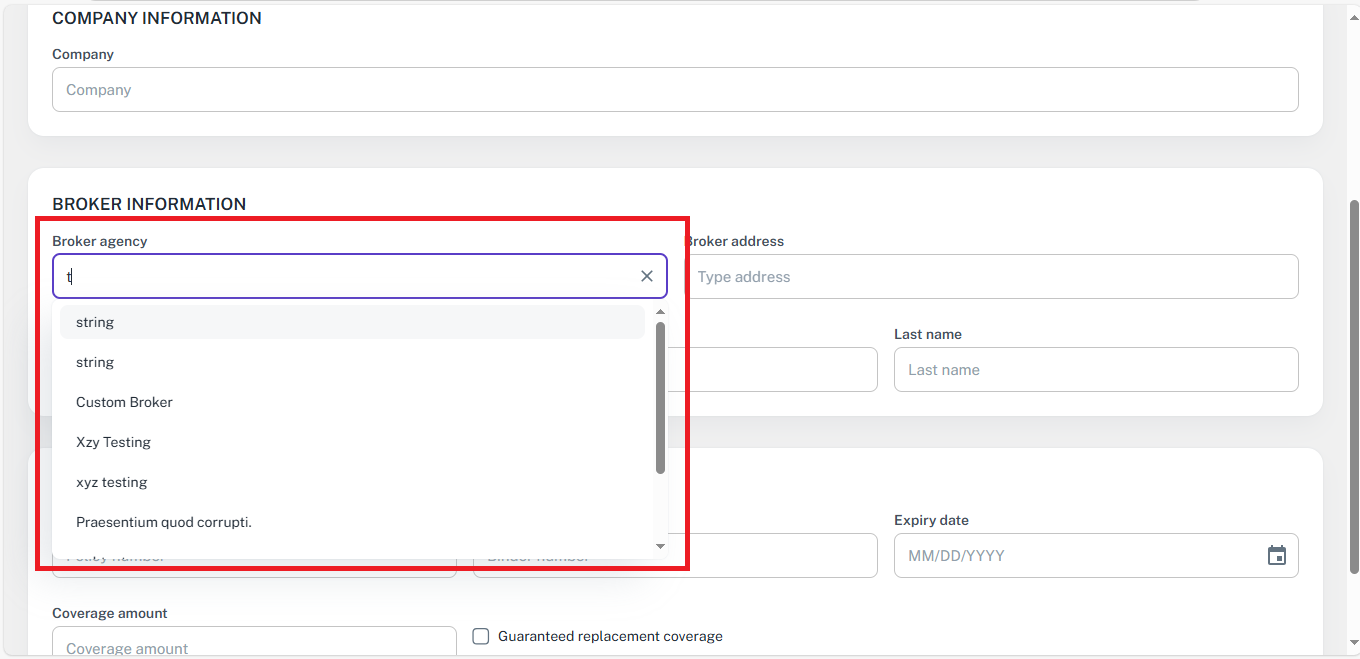The image size is (1360, 659).
Task: Click dropdown list scroll-up arrow
Action: pos(660,312)
